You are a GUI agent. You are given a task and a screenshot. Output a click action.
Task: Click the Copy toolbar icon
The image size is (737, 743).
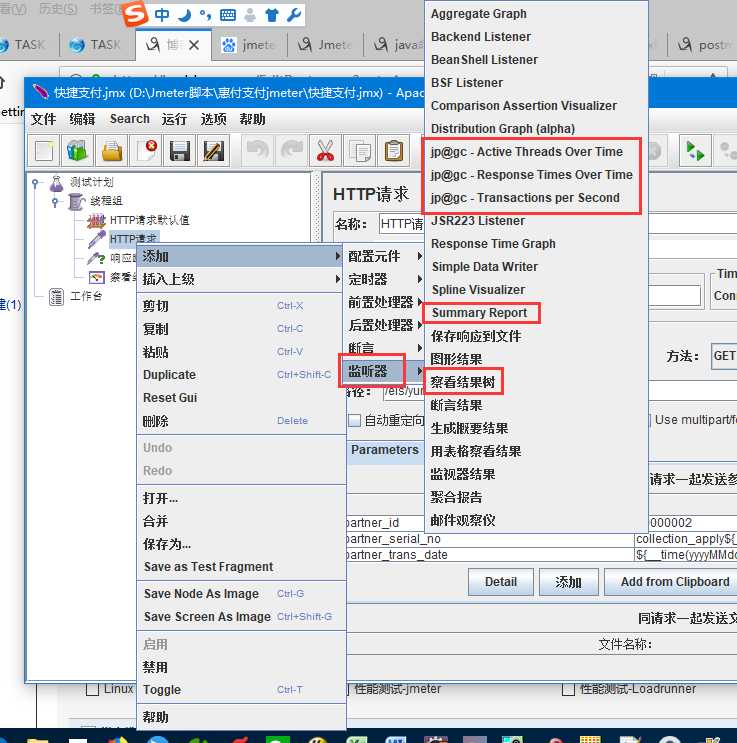pyautogui.click(x=360, y=151)
